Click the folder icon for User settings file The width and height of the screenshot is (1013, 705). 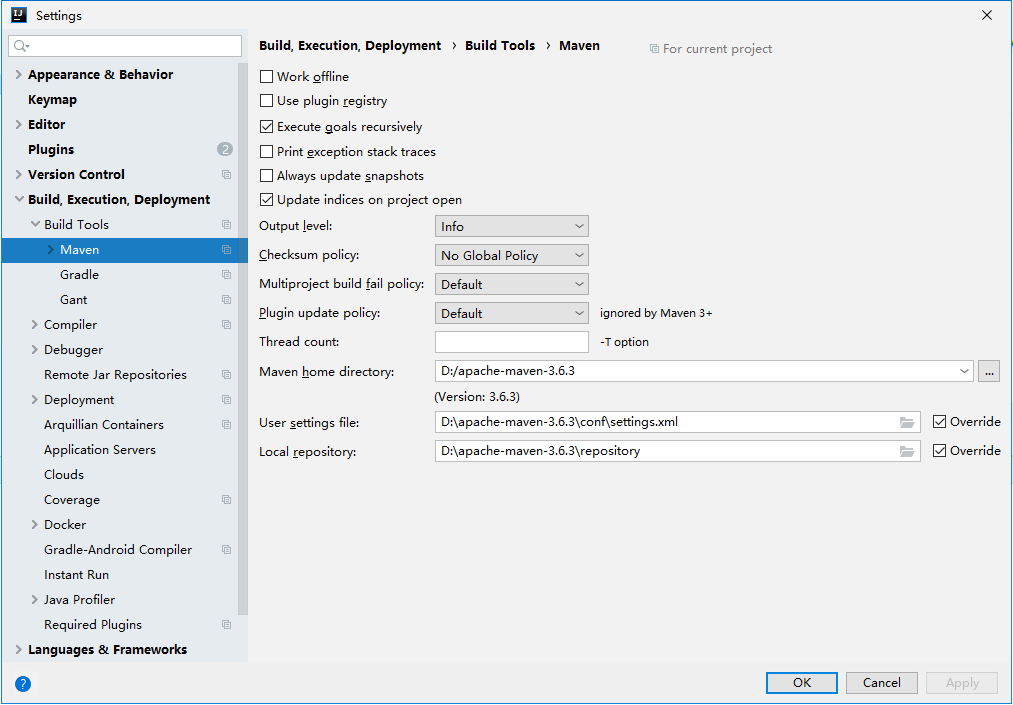click(907, 423)
